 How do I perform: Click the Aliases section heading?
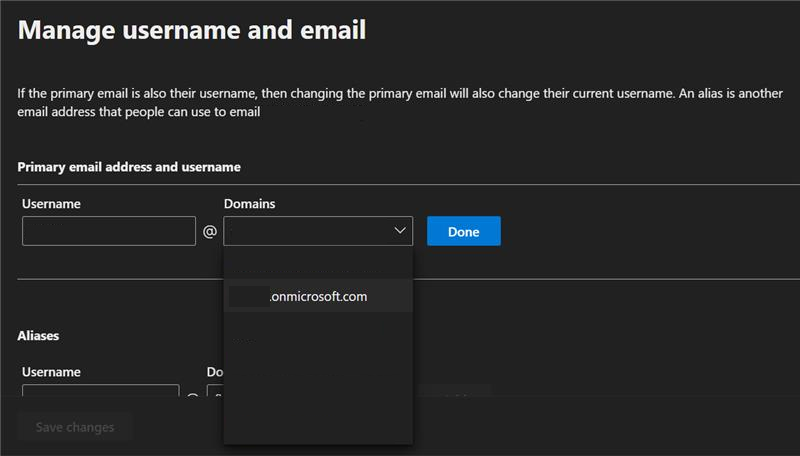[x=38, y=336]
